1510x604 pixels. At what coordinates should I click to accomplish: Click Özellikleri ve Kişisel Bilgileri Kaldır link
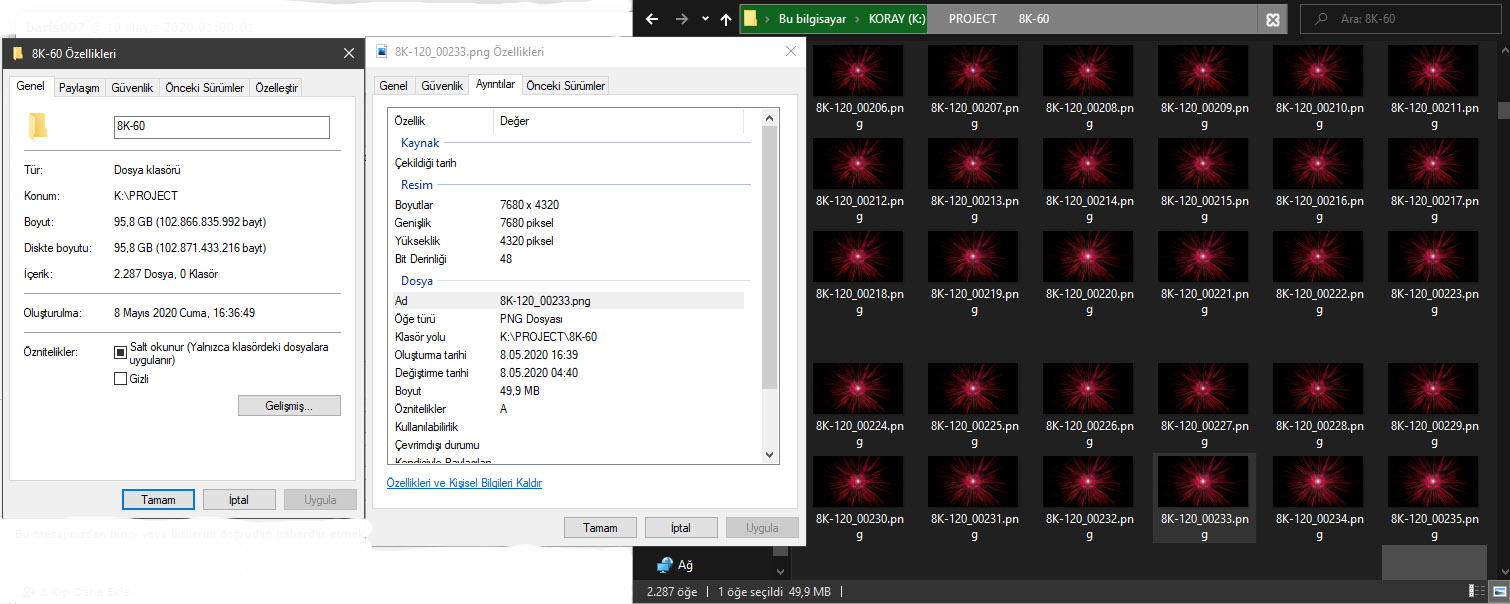(x=464, y=483)
